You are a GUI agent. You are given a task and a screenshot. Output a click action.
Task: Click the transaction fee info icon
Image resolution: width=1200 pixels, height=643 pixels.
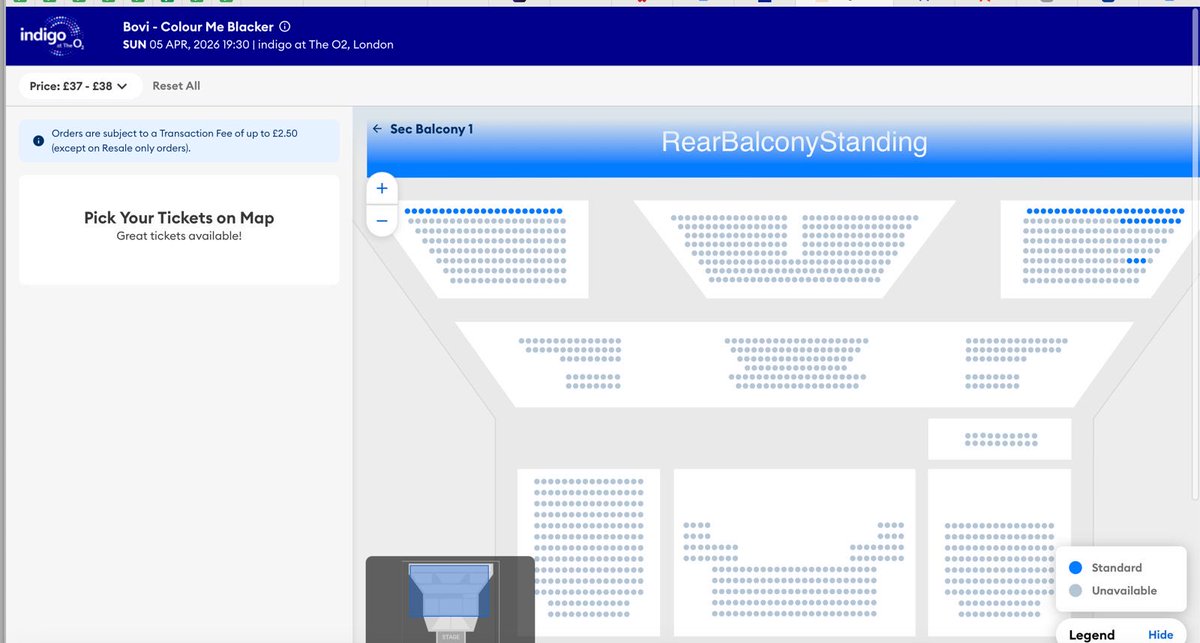[38, 141]
